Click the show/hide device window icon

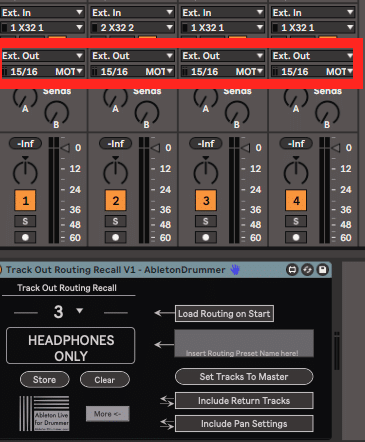pos(292,270)
